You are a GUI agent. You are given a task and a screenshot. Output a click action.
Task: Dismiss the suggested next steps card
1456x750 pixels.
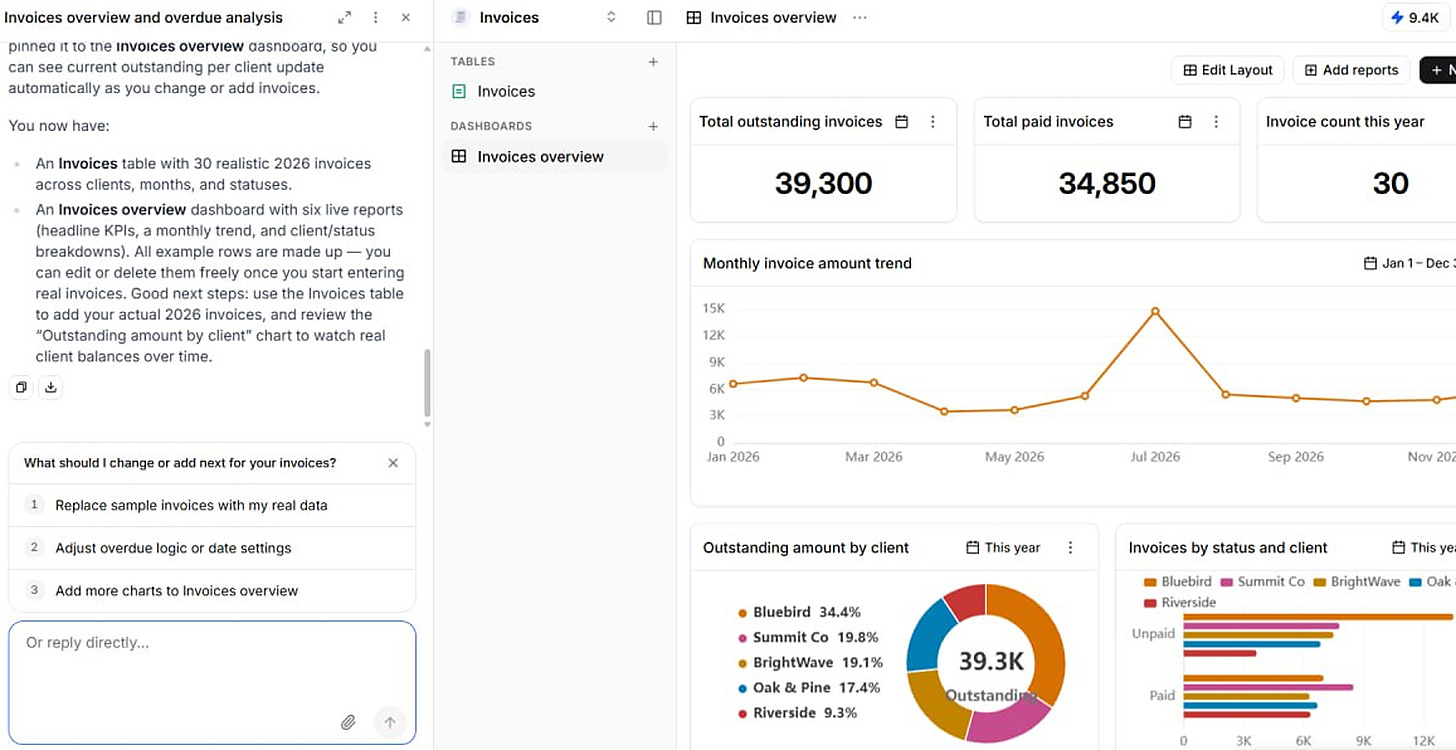393,463
